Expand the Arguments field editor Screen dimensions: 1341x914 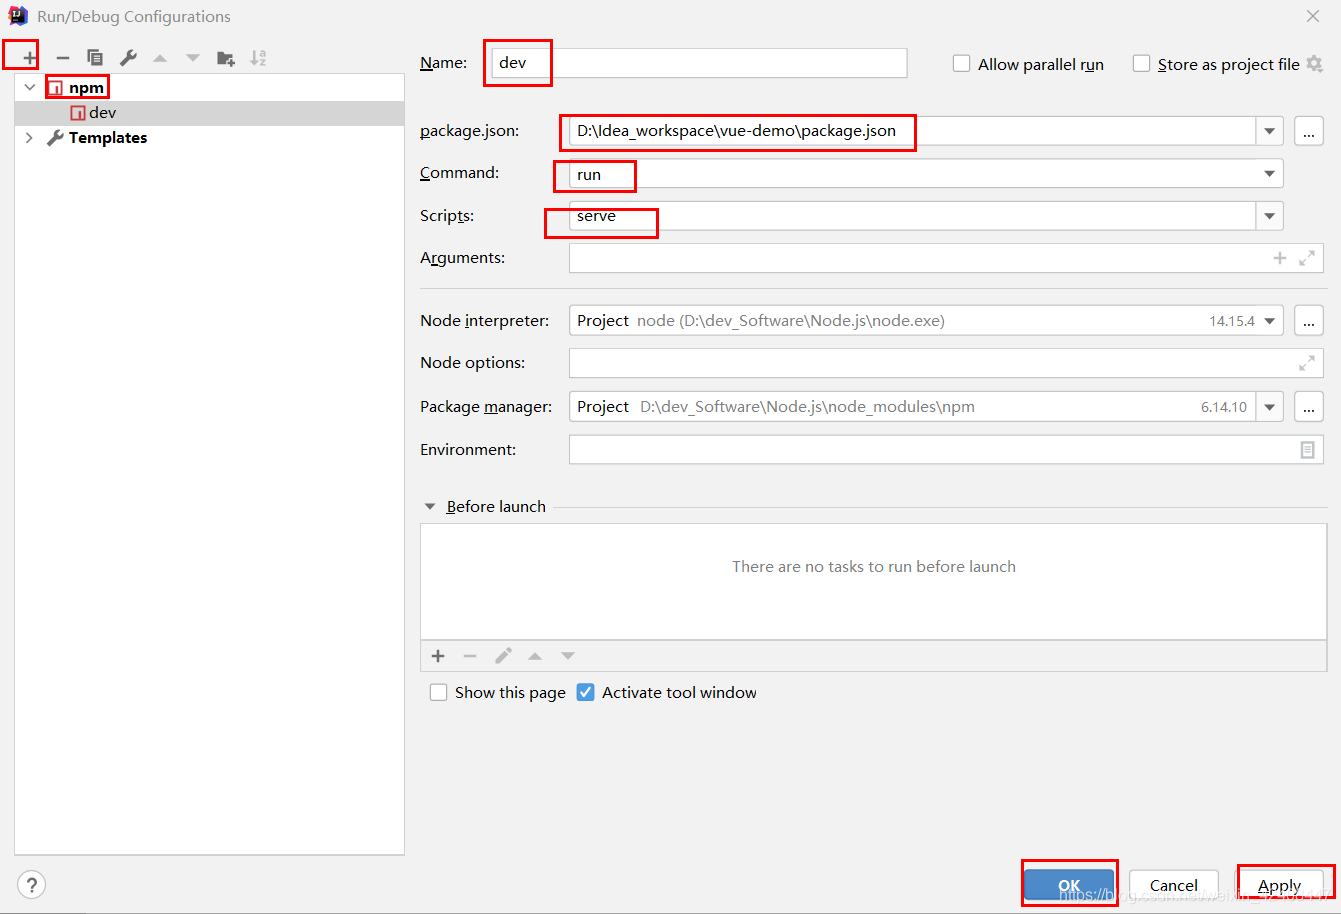click(1307, 258)
